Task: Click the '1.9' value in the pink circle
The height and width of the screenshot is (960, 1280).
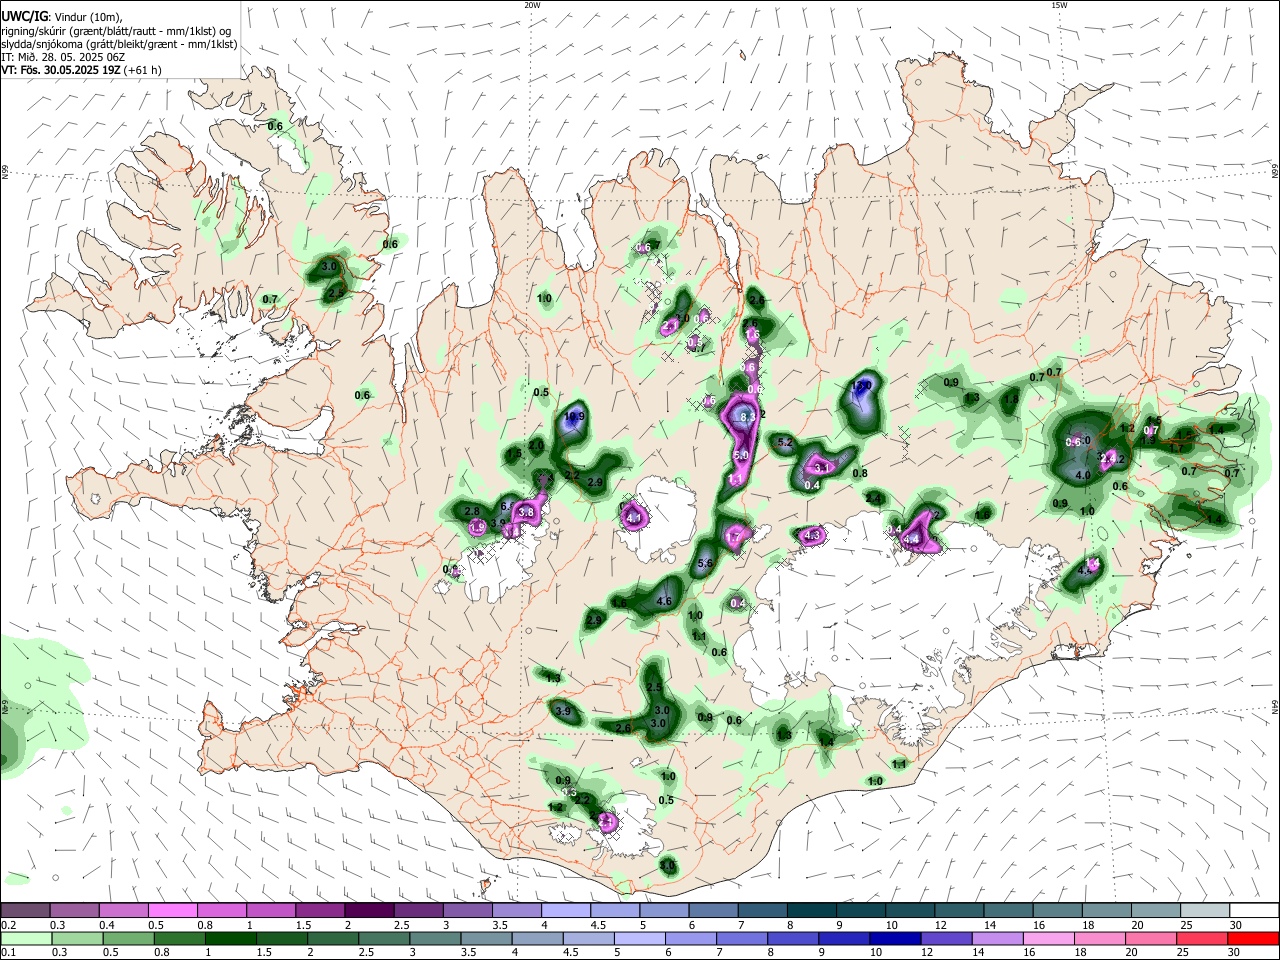Action: 477,527
